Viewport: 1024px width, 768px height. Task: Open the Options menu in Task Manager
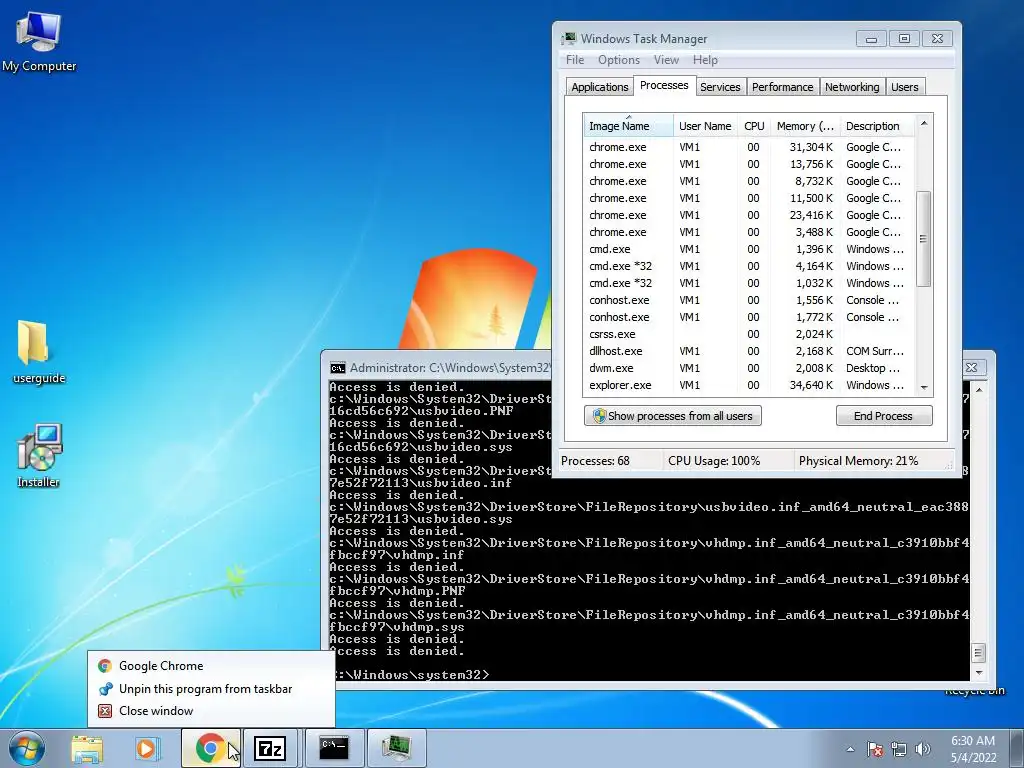[x=618, y=59]
